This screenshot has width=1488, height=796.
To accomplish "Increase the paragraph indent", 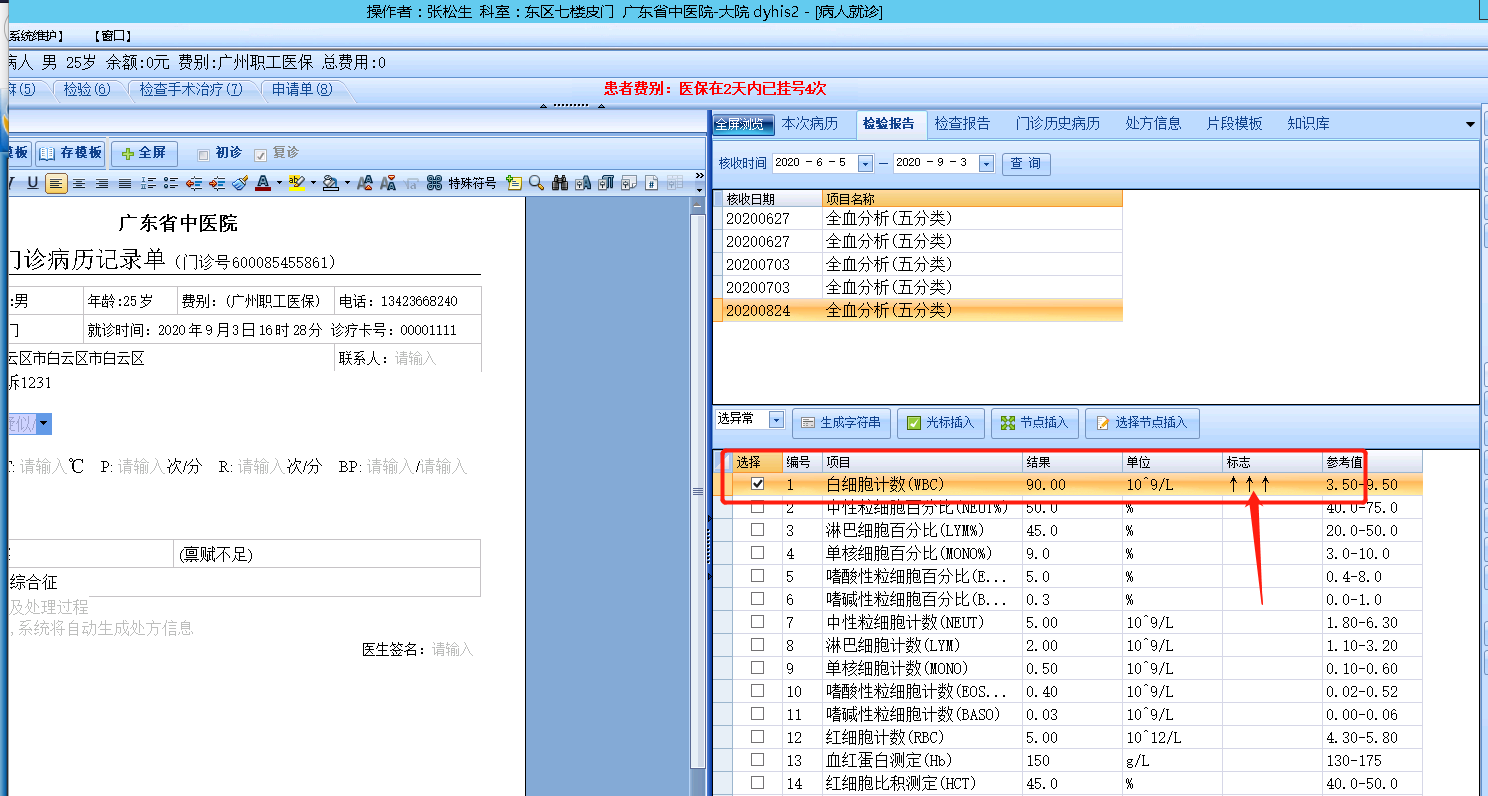I will point(217,183).
